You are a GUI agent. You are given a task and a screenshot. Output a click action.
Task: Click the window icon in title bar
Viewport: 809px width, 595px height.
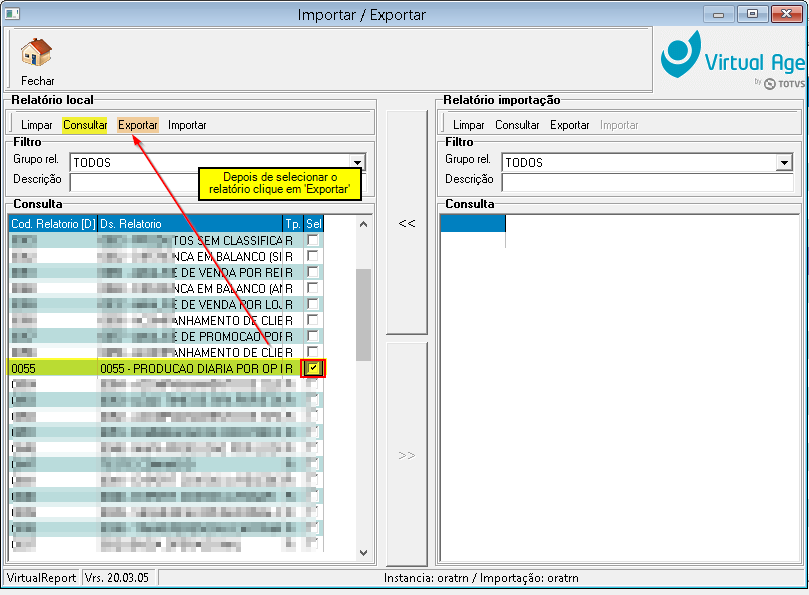[x=12, y=13]
